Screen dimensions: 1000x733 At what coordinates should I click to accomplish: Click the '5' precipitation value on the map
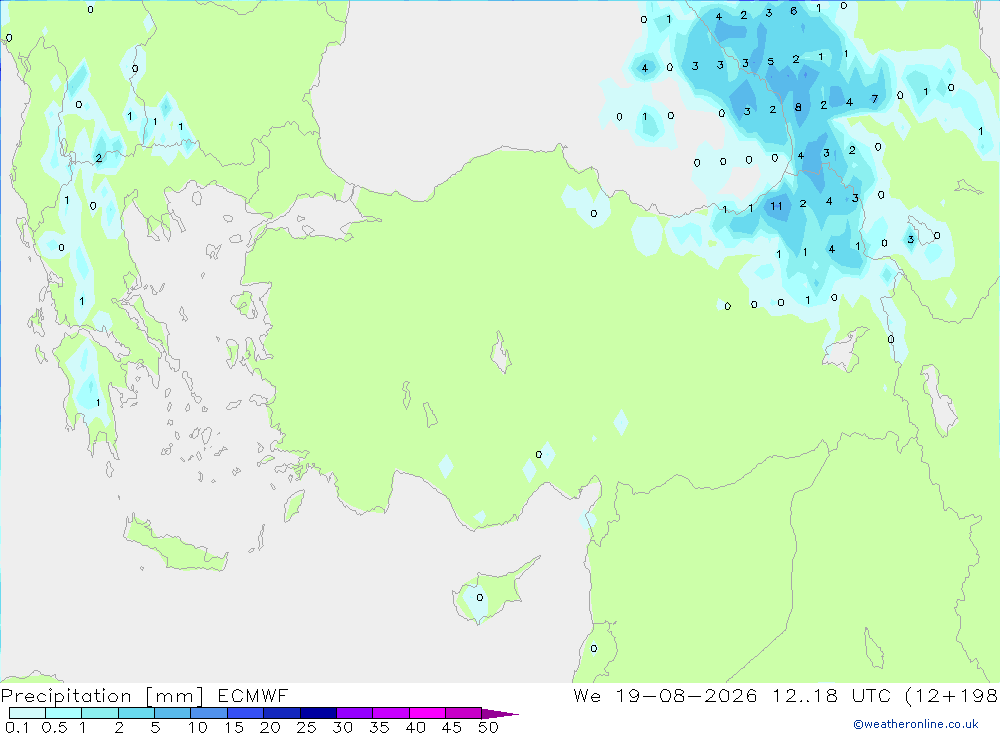coord(770,62)
